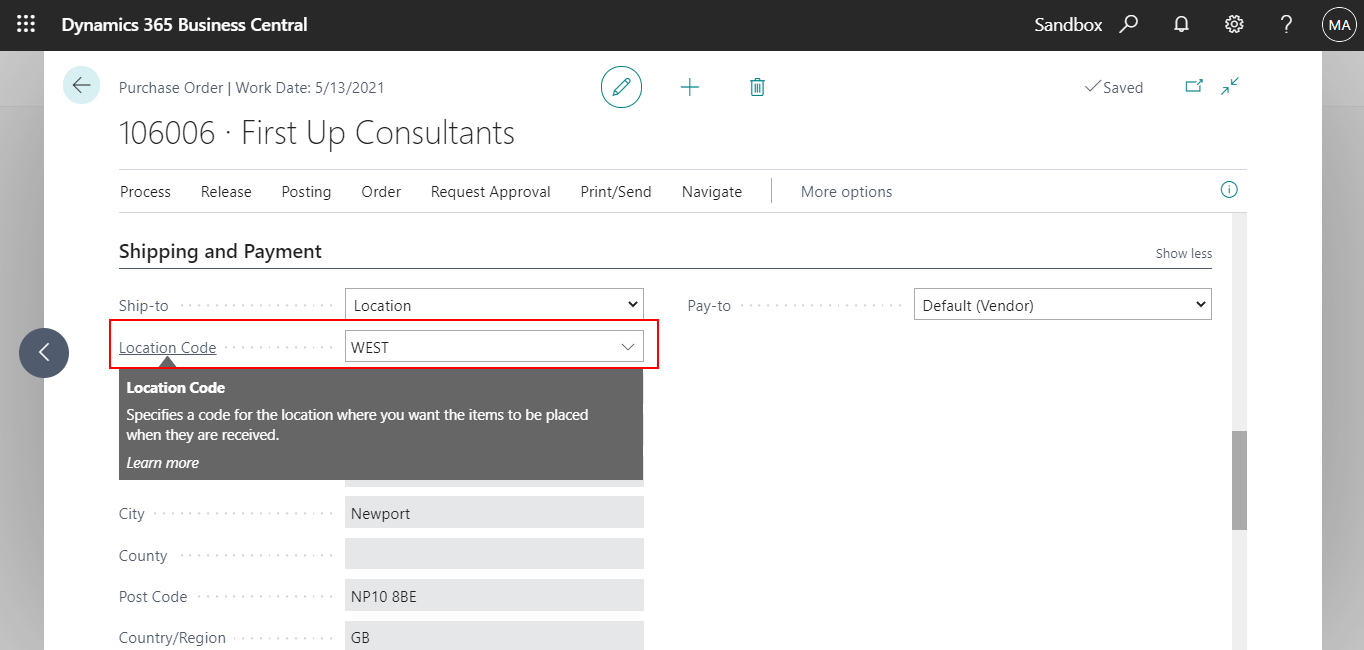Screen dimensions: 1364x650
Task: Delete the purchase order using the trash icon
Action: click(x=757, y=87)
